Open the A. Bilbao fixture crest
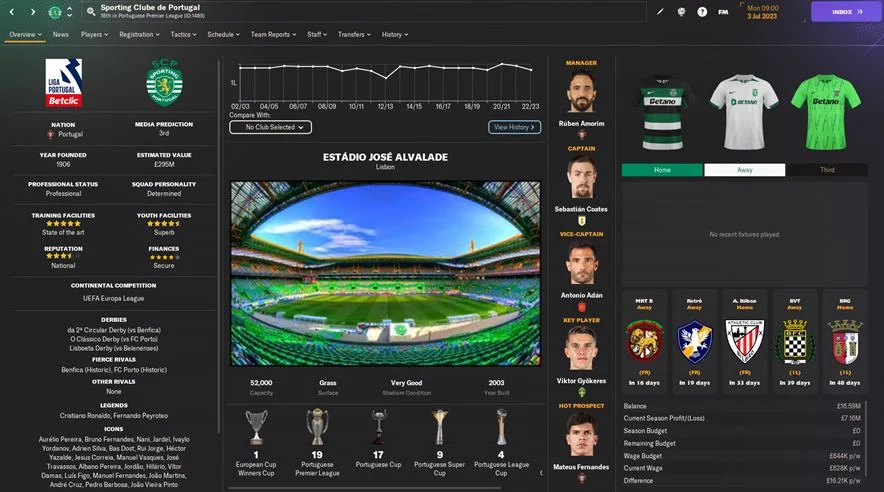The image size is (884, 492). pos(745,340)
